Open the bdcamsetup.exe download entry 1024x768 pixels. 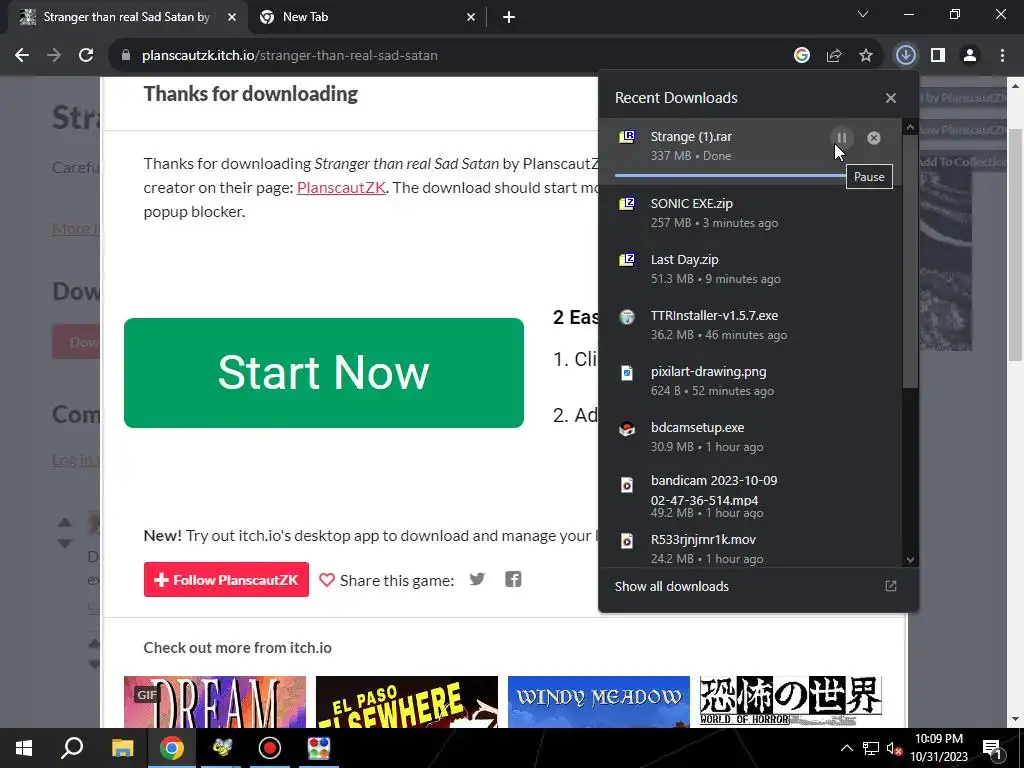point(750,438)
